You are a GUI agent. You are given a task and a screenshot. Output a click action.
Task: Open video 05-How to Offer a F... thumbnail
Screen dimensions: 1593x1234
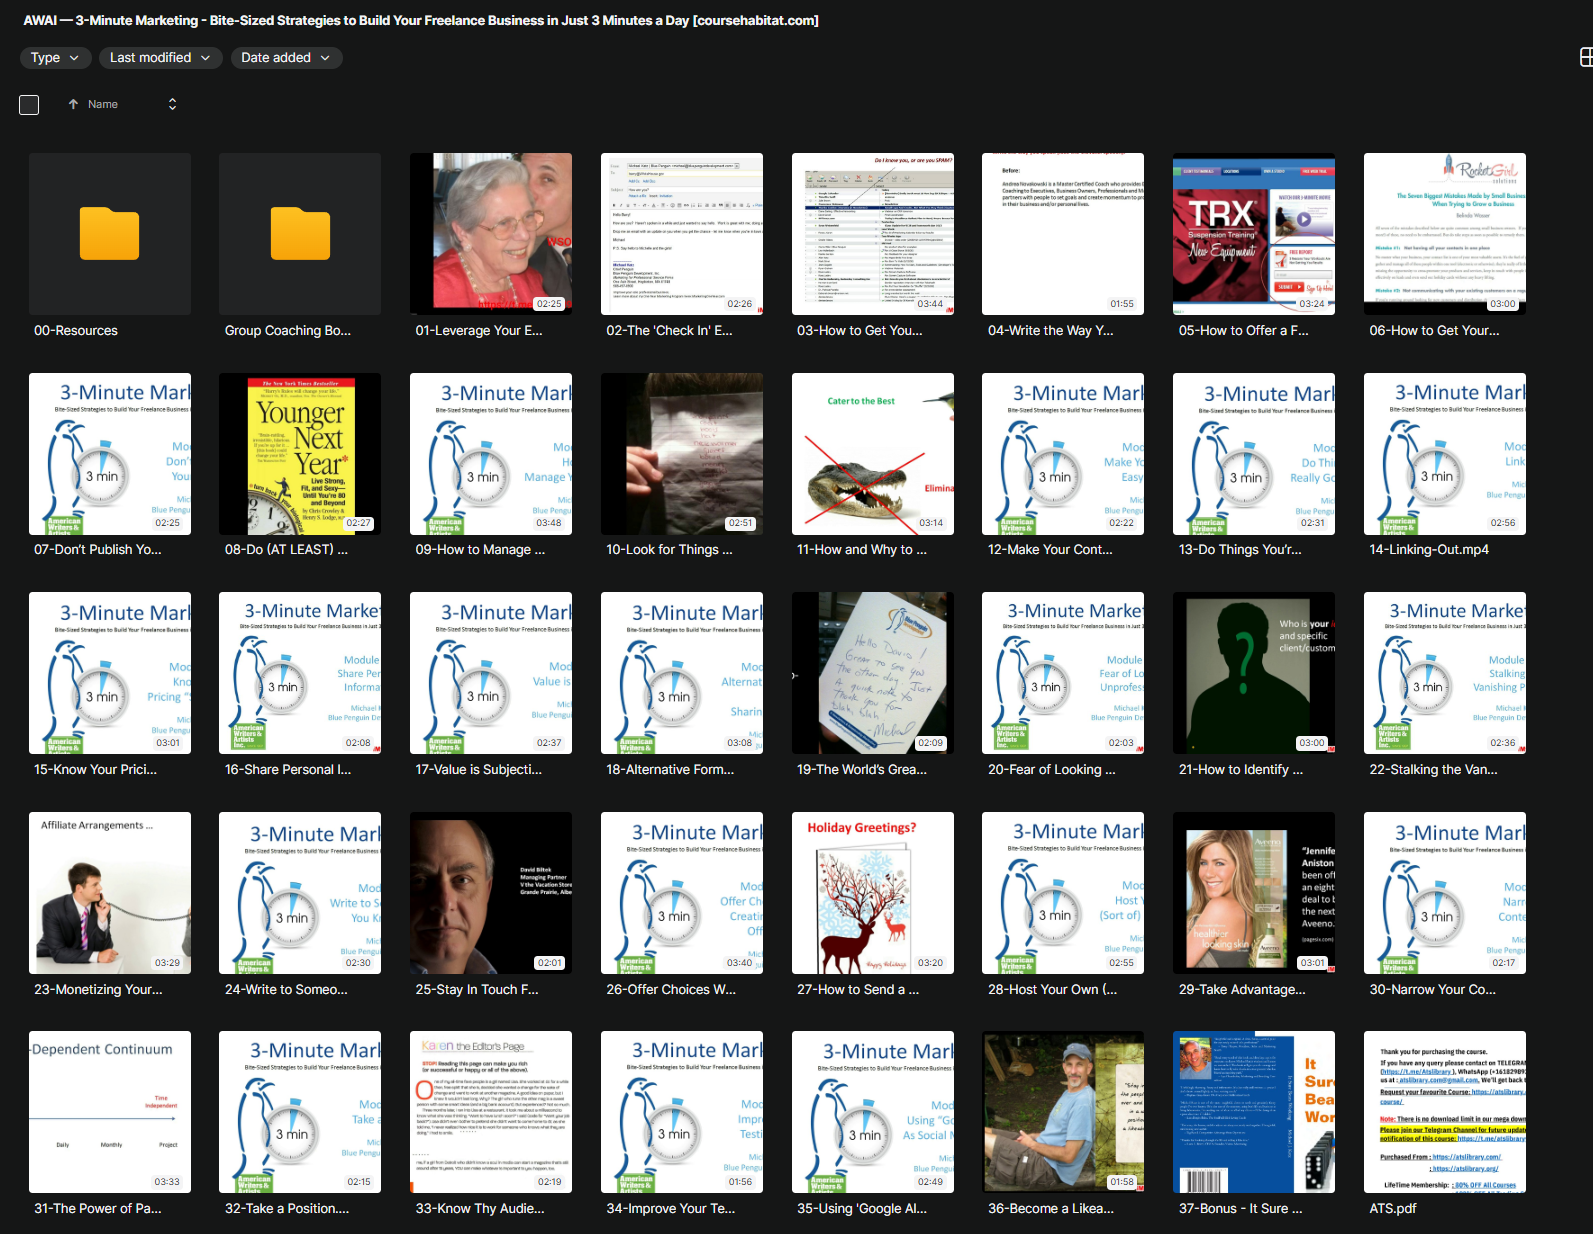click(1253, 233)
